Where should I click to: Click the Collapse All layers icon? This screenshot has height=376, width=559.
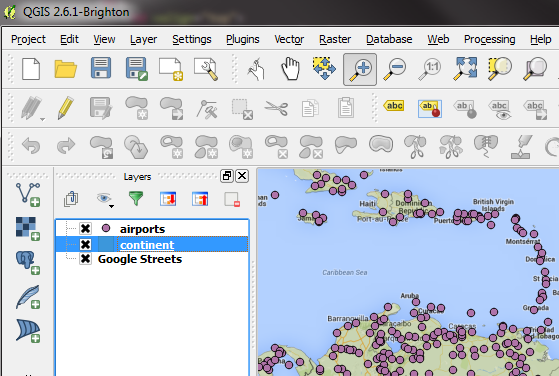click(x=200, y=199)
